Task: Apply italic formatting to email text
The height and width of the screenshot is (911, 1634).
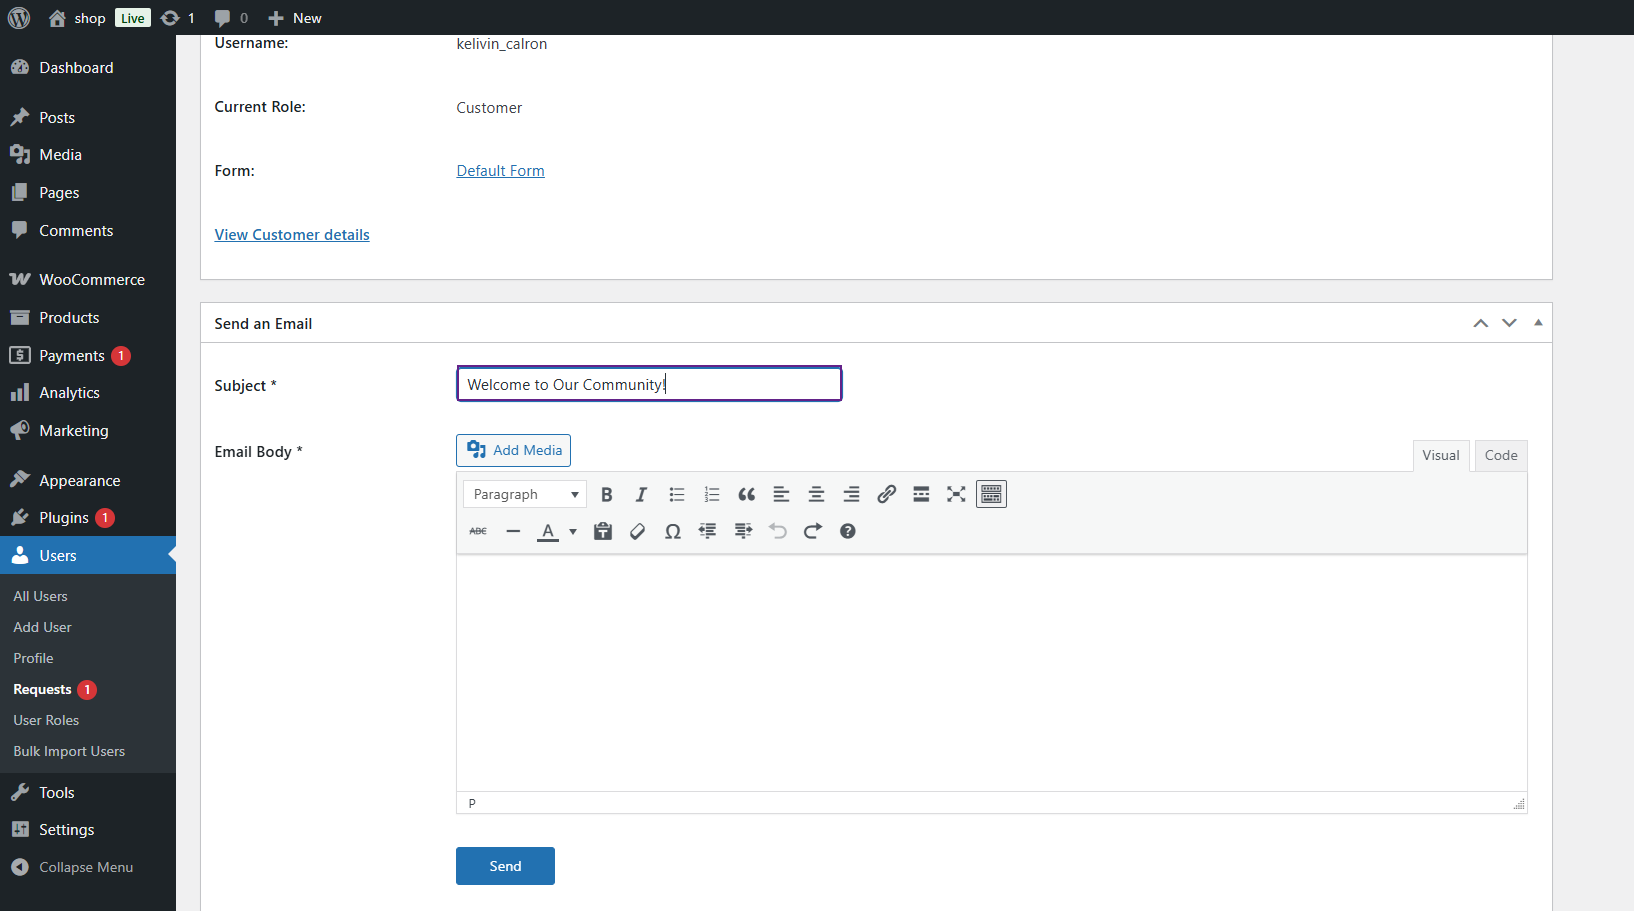Action: tap(641, 495)
